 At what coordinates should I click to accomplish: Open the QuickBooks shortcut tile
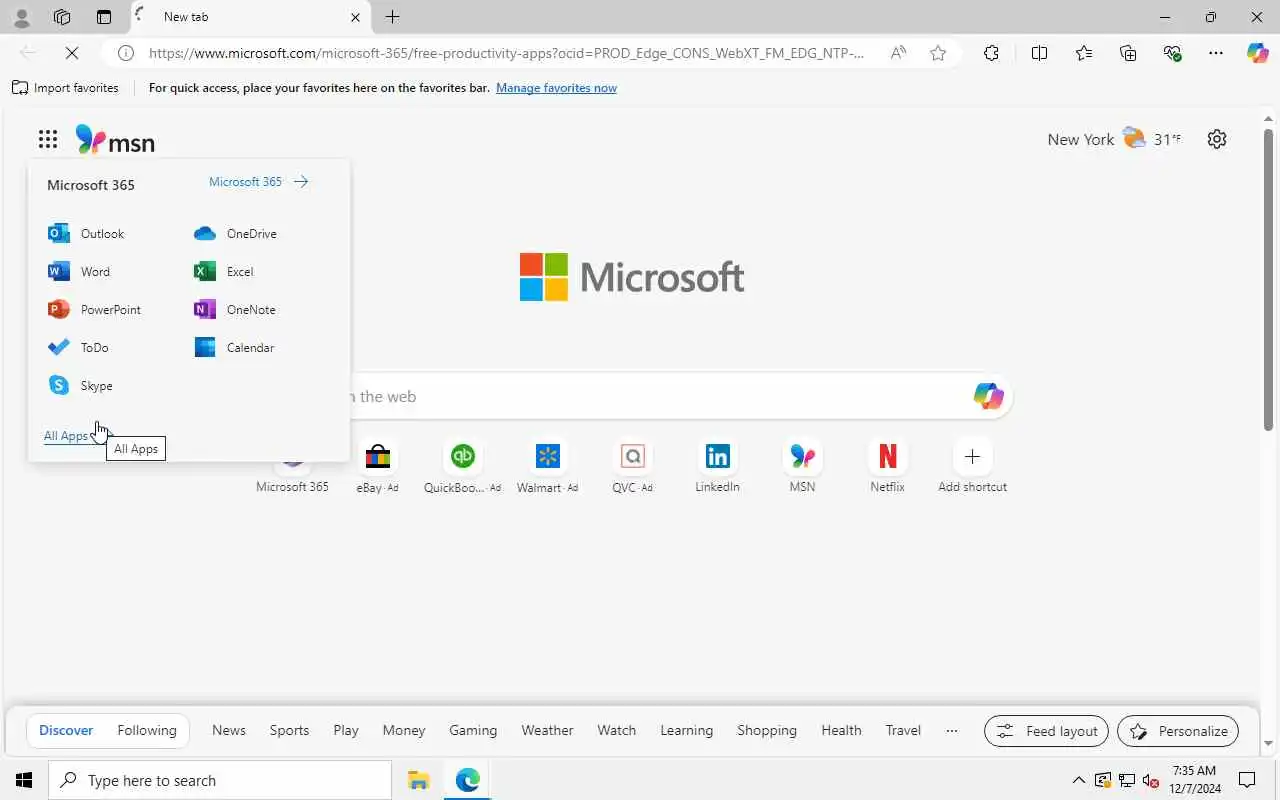[462, 467]
